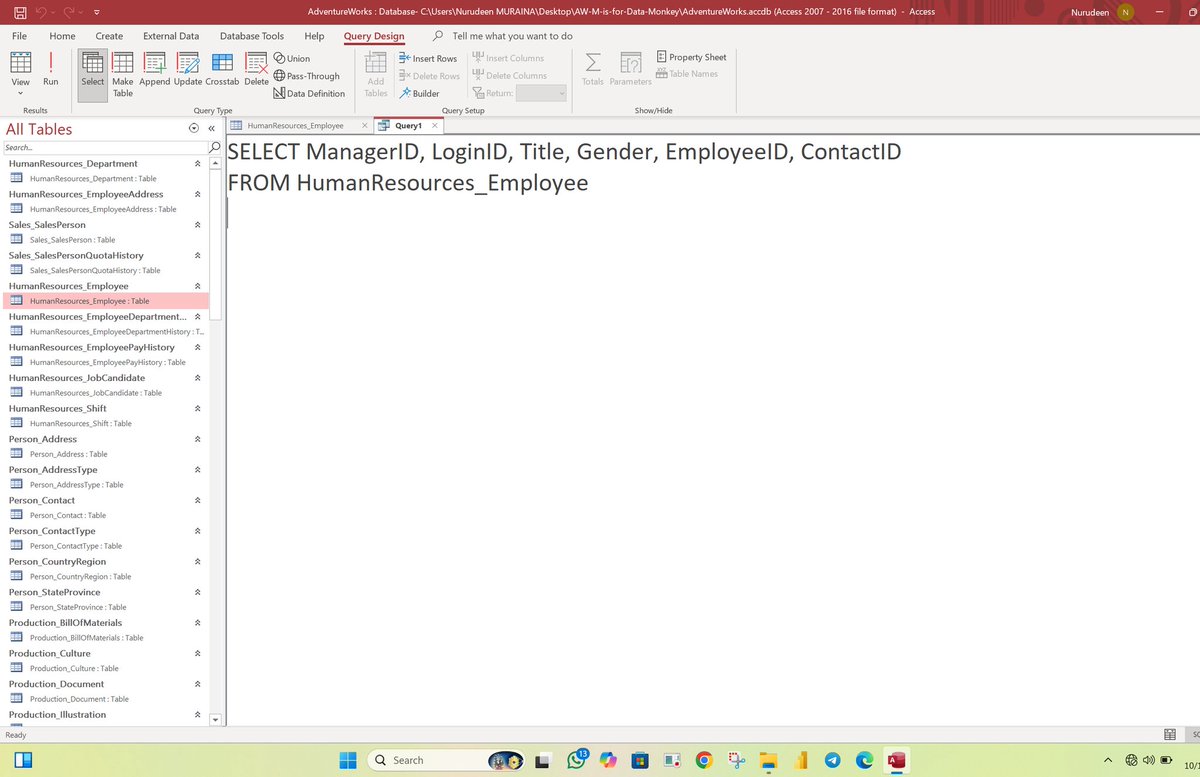Open the File menu
1200x777 pixels.
19,36
